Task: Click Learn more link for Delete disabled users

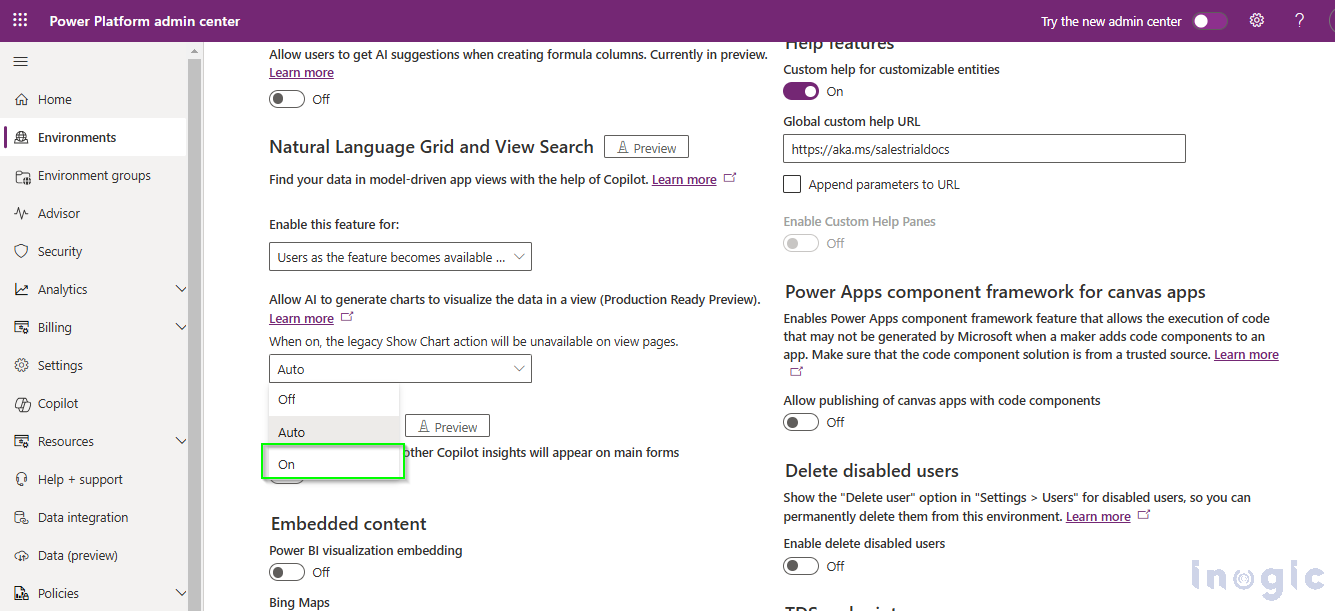Action: tap(1098, 517)
